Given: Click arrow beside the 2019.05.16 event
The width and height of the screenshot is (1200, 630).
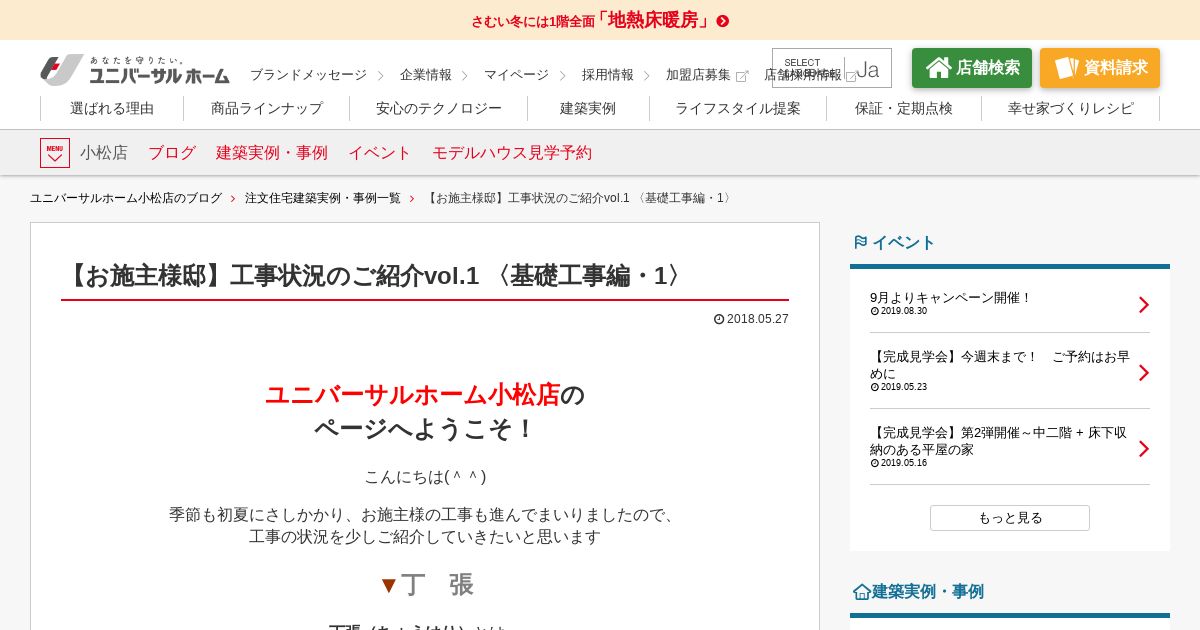Looking at the screenshot, I should [x=1144, y=449].
